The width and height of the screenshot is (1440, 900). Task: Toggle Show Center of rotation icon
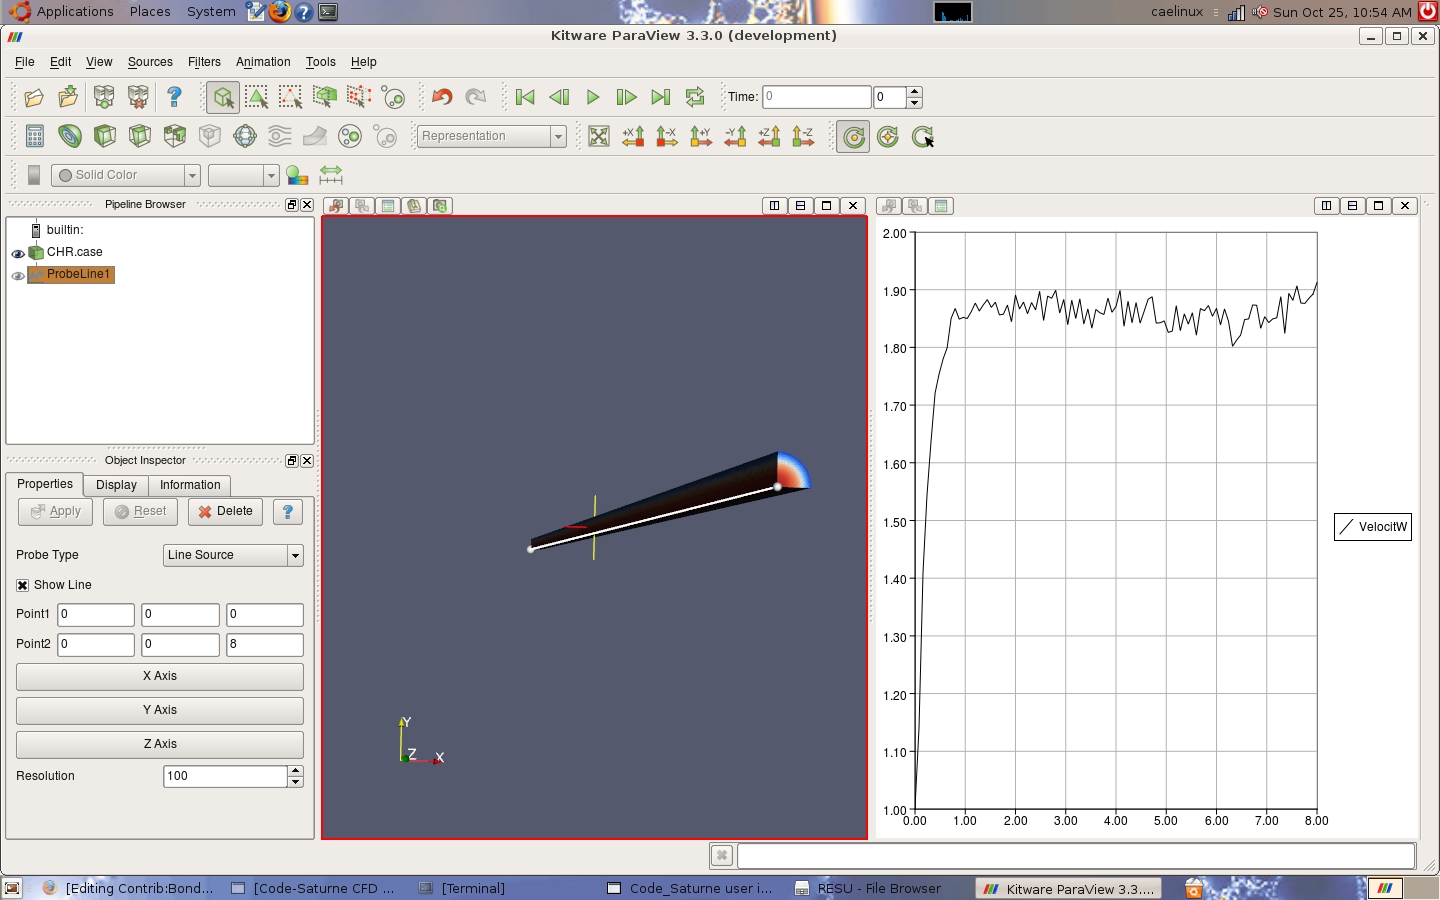point(854,137)
